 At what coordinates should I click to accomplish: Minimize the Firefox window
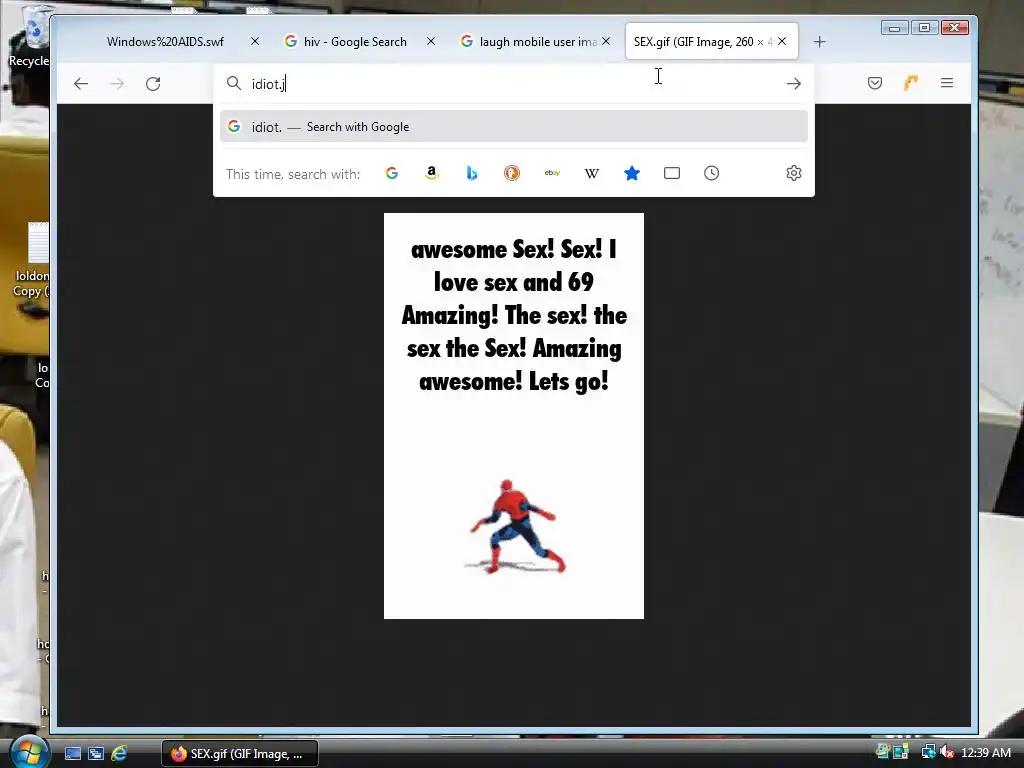pyautogui.click(x=895, y=27)
